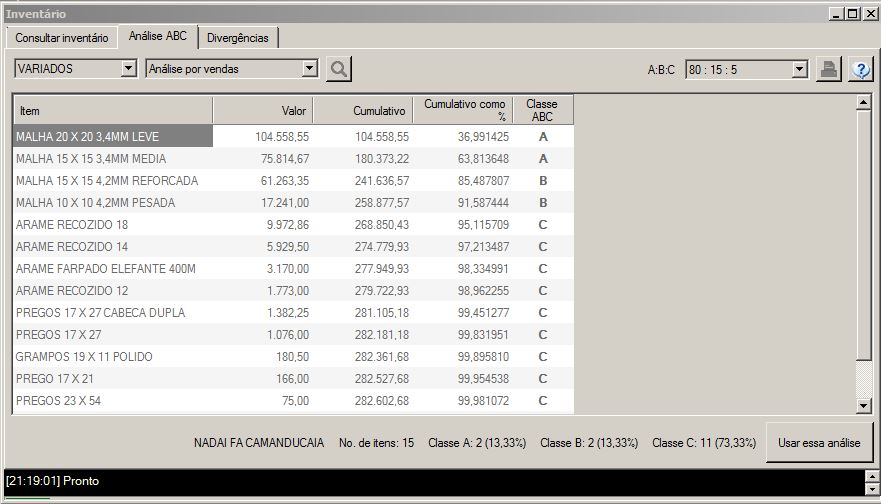Open the A:B:C ratio 80 : 15 : 5 dropdown
881x504 pixels.
tap(799, 69)
